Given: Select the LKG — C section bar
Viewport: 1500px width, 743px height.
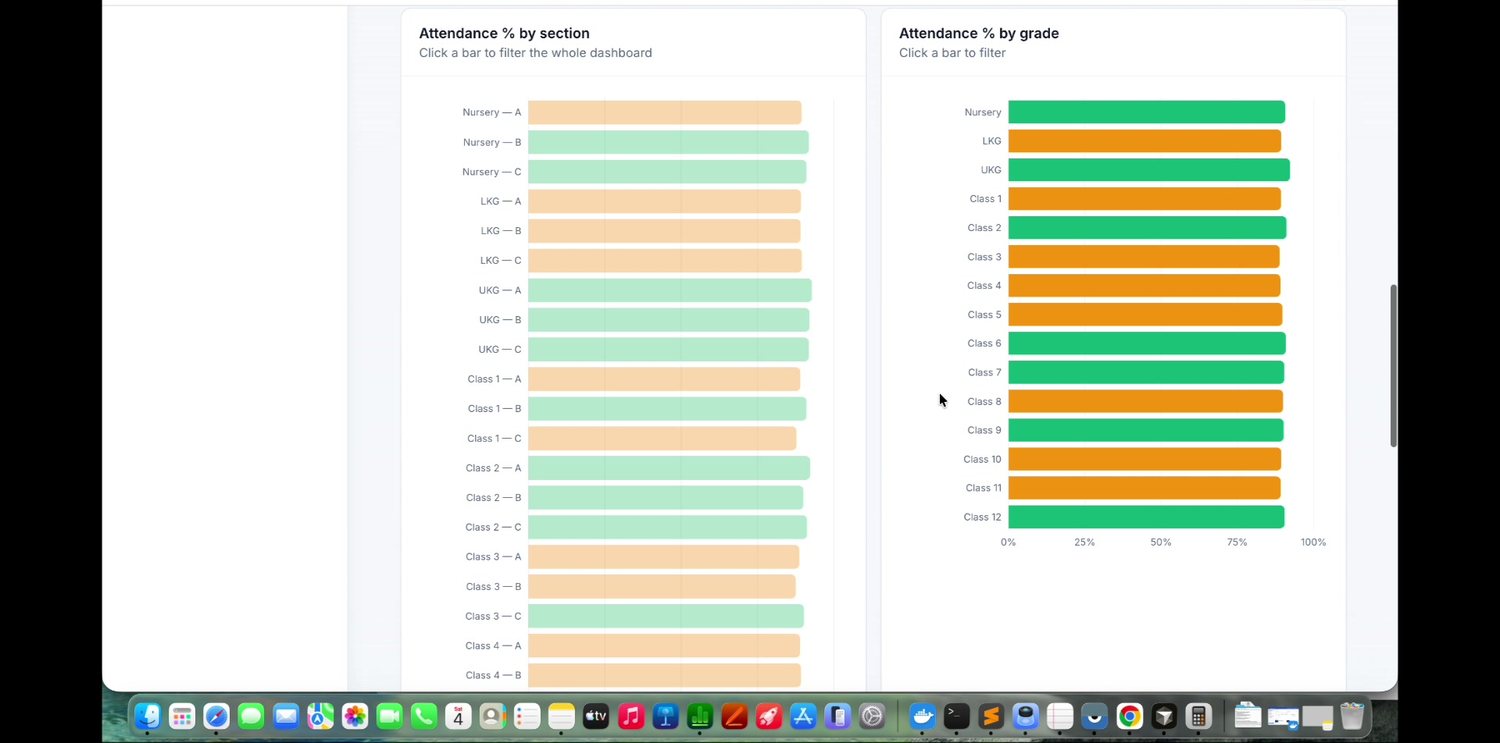Looking at the screenshot, I should [665, 260].
